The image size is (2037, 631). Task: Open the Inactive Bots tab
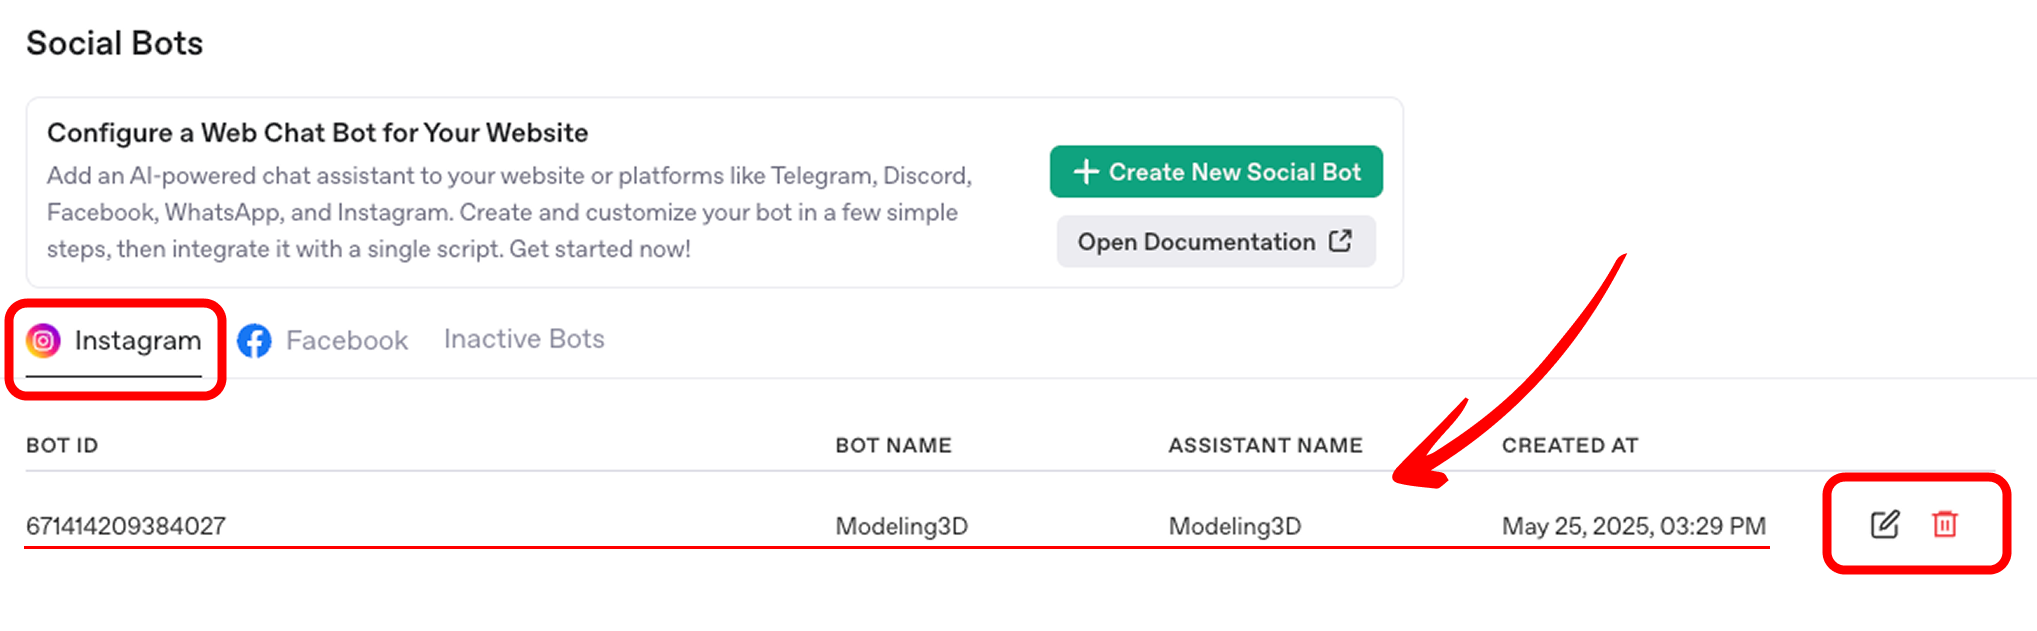coord(524,339)
